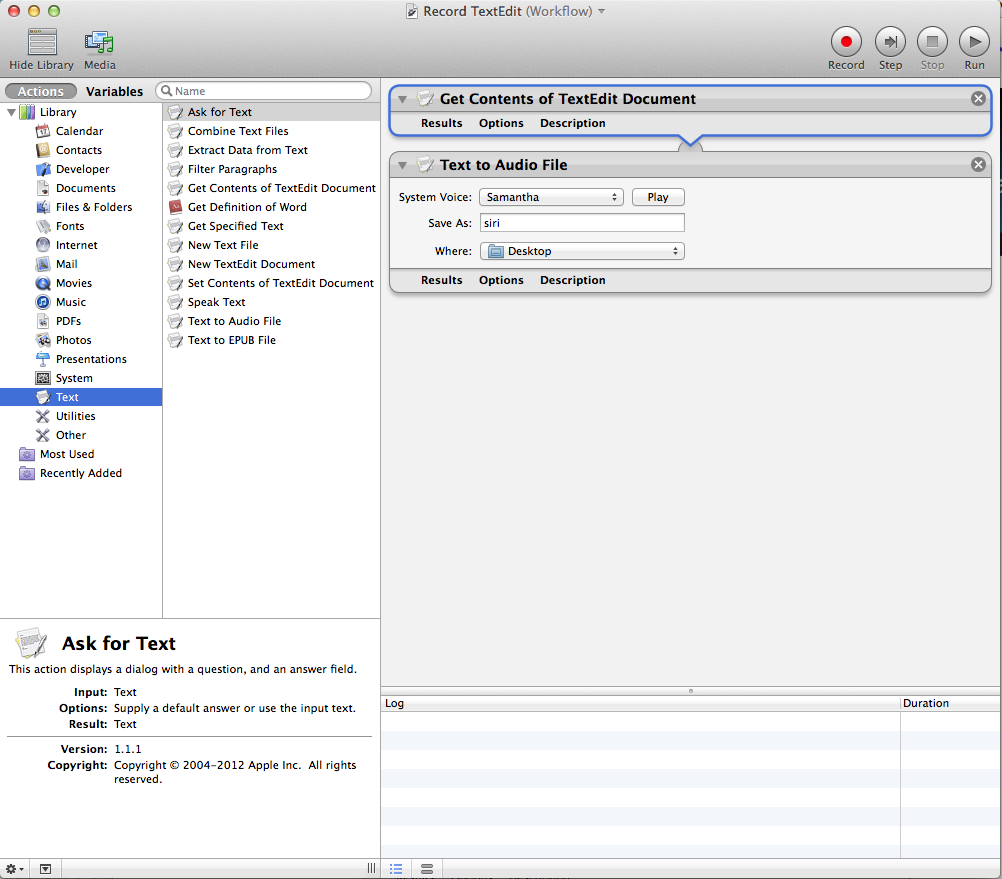Select the Utilities library category
This screenshot has height=879, width=1002.
point(75,416)
